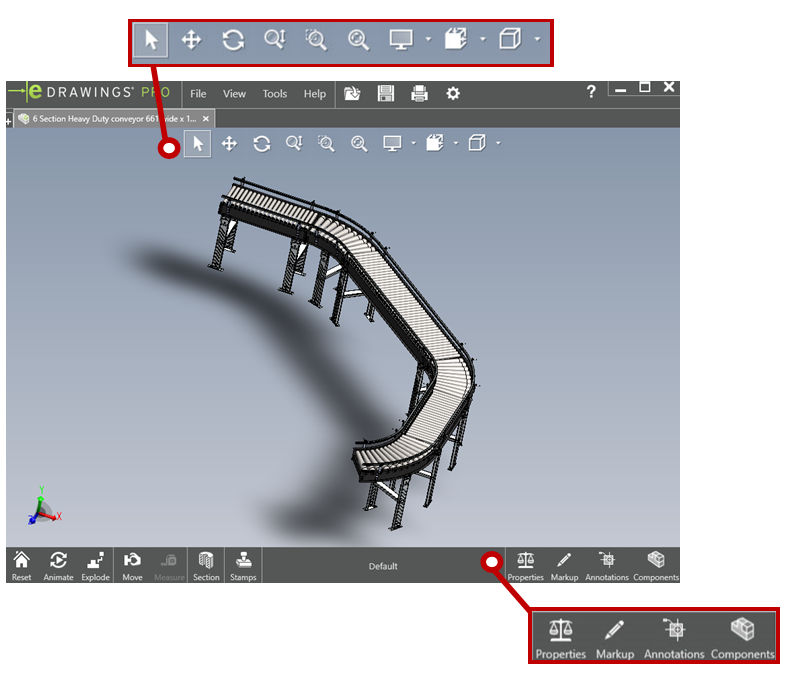Viewport: 787px width, 678px height.
Task: Open the File menu
Action: (198, 94)
